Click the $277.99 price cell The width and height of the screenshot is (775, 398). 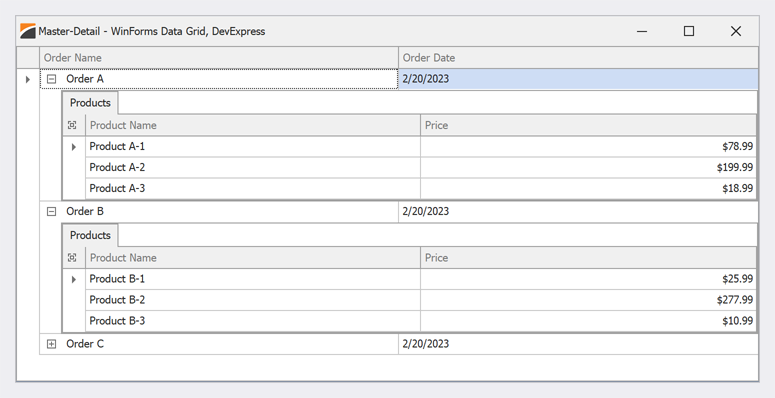click(588, 300)
